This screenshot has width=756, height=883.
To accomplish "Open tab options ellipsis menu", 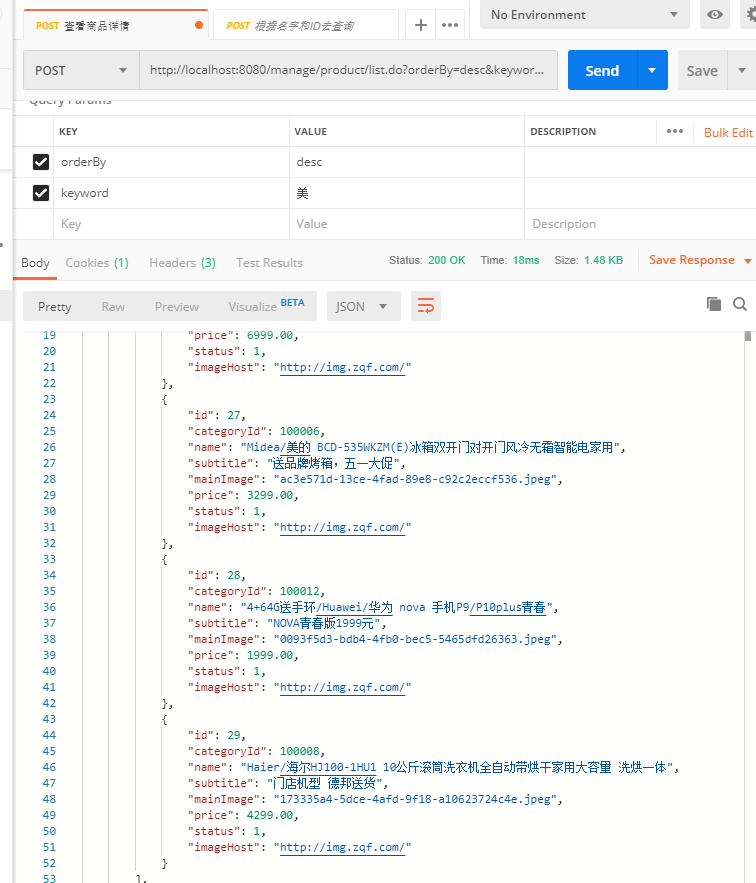I will (450, 25).
